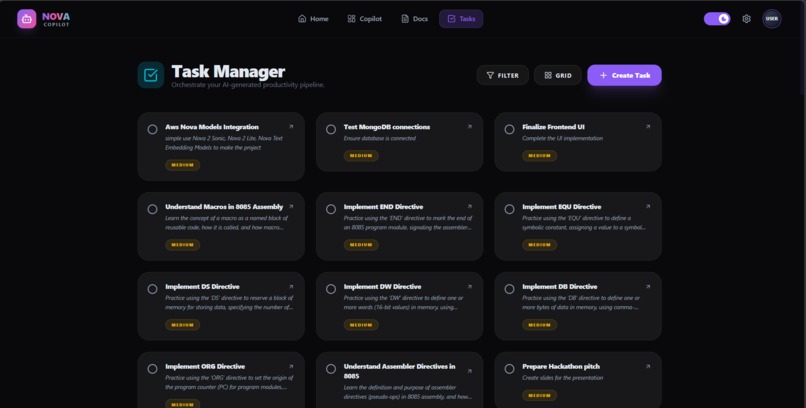Click MEDIUM badge on Aws Nova Models
The height and width of the screenshot is (408, 806).
point(182,165)
